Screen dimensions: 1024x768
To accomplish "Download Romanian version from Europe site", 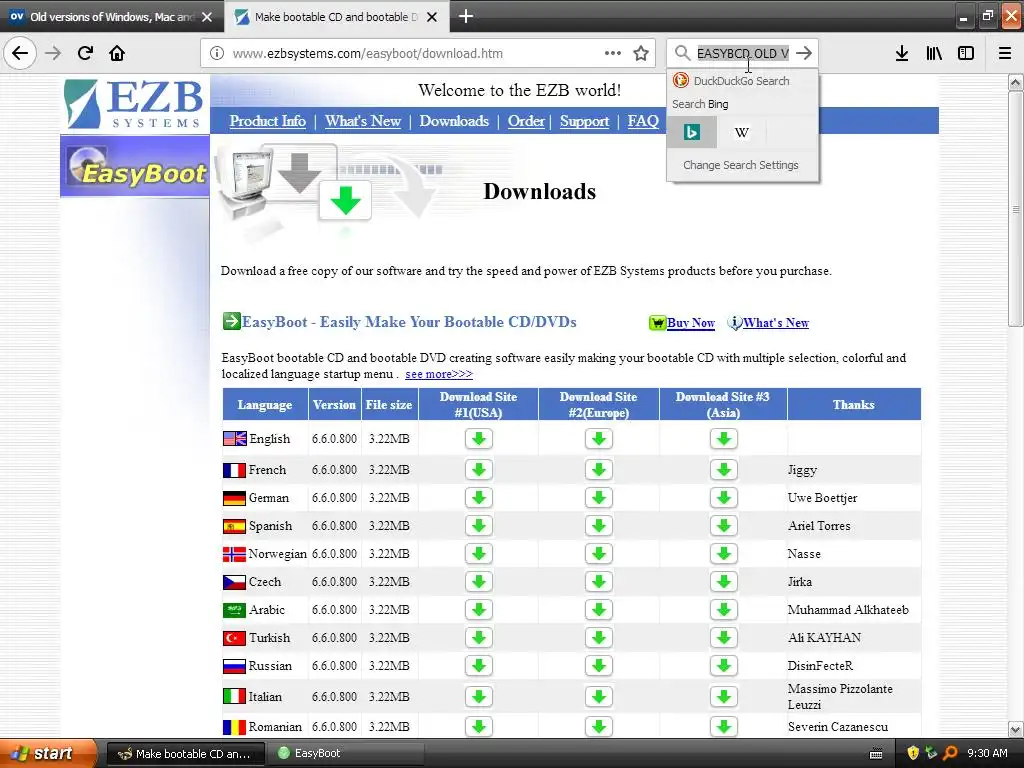I will [x=599, y=726].
